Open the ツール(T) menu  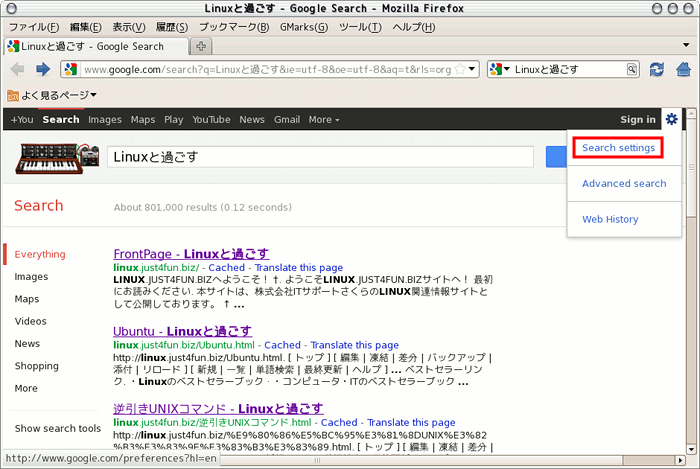[x=360, y=26]
